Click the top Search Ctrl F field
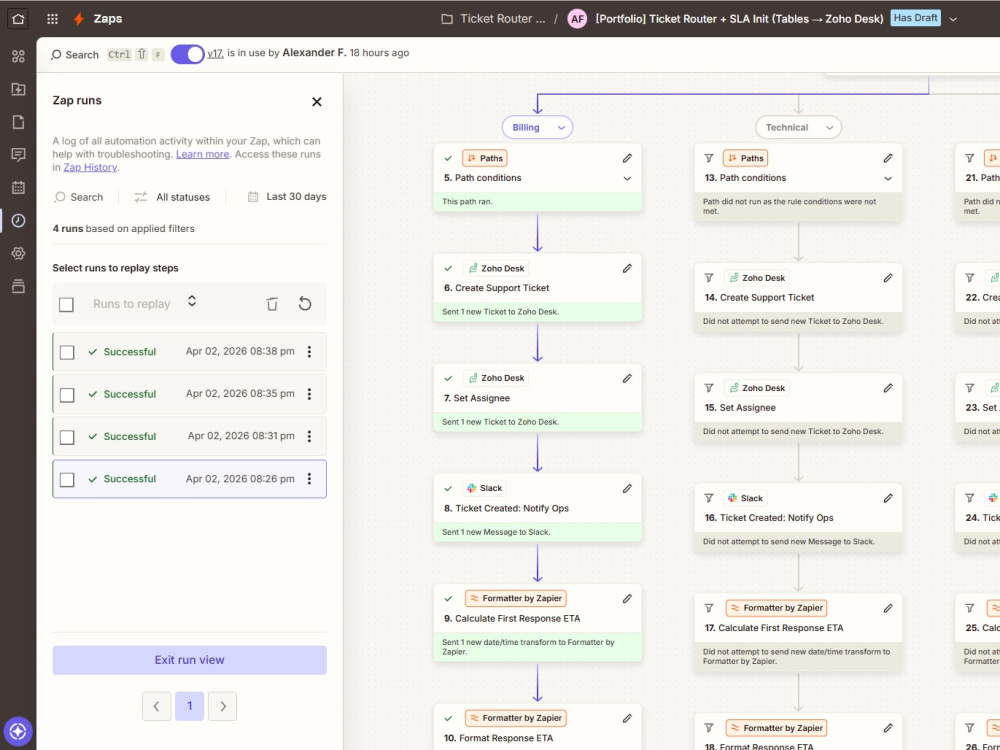Image resolution: width=1000 pixels, height=750 pixels. tap(108, 54)
